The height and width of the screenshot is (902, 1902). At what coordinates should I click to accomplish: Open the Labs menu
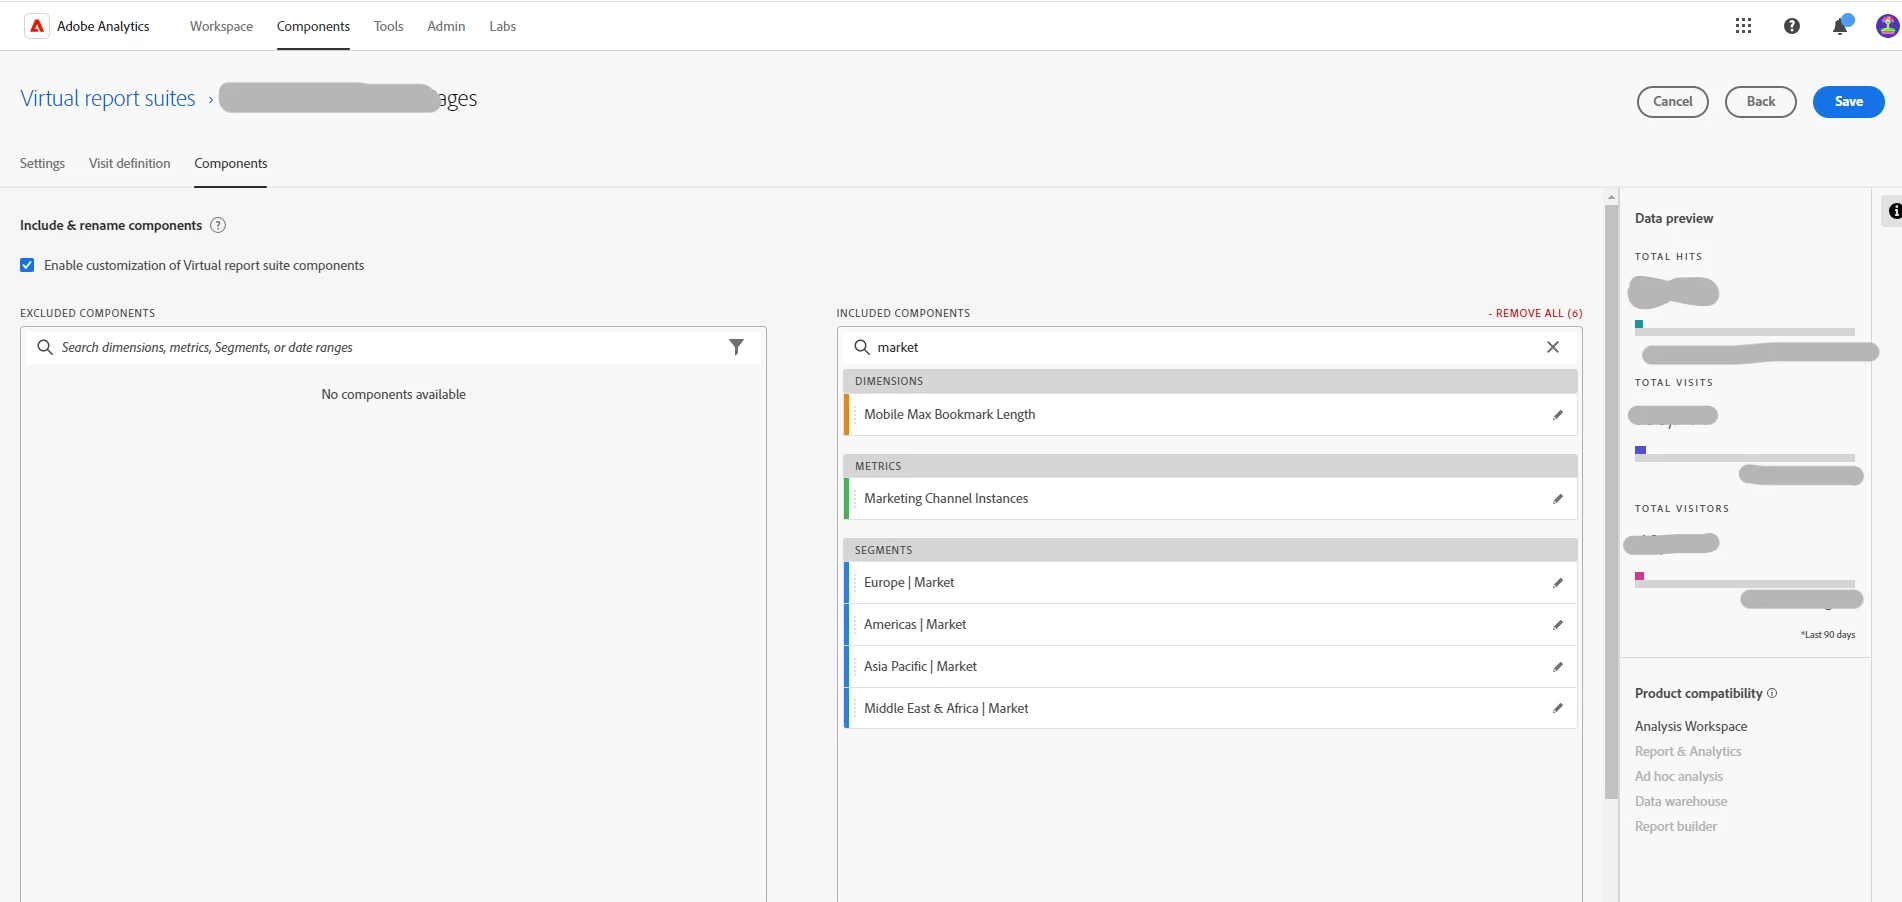point(503,26)
